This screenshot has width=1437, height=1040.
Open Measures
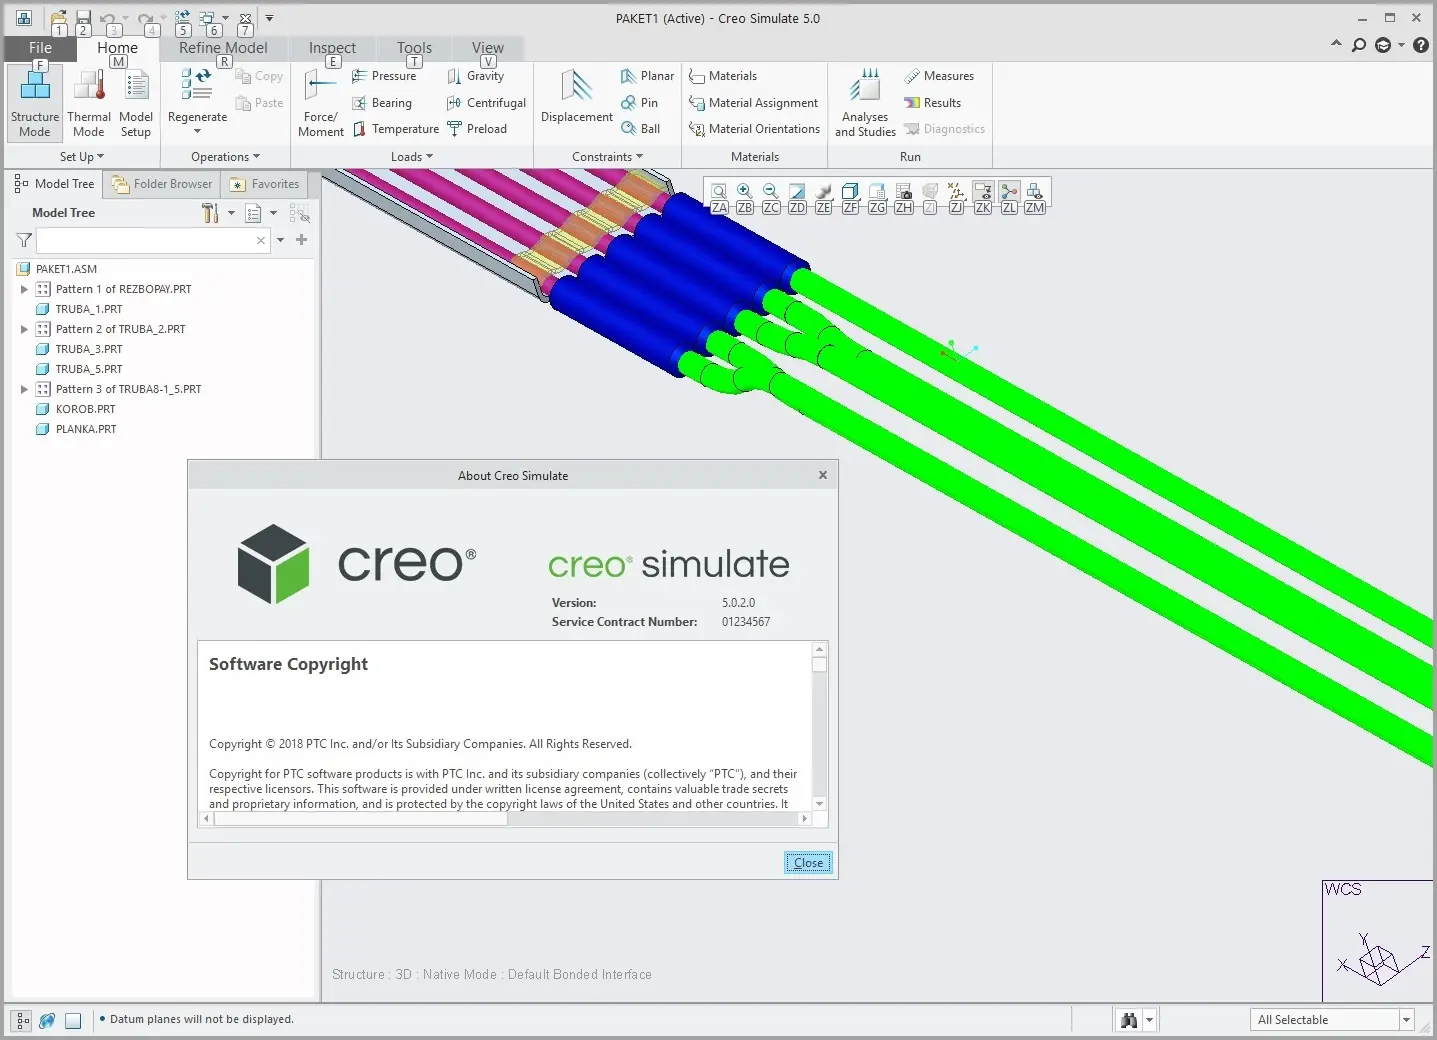click(938, 76)
